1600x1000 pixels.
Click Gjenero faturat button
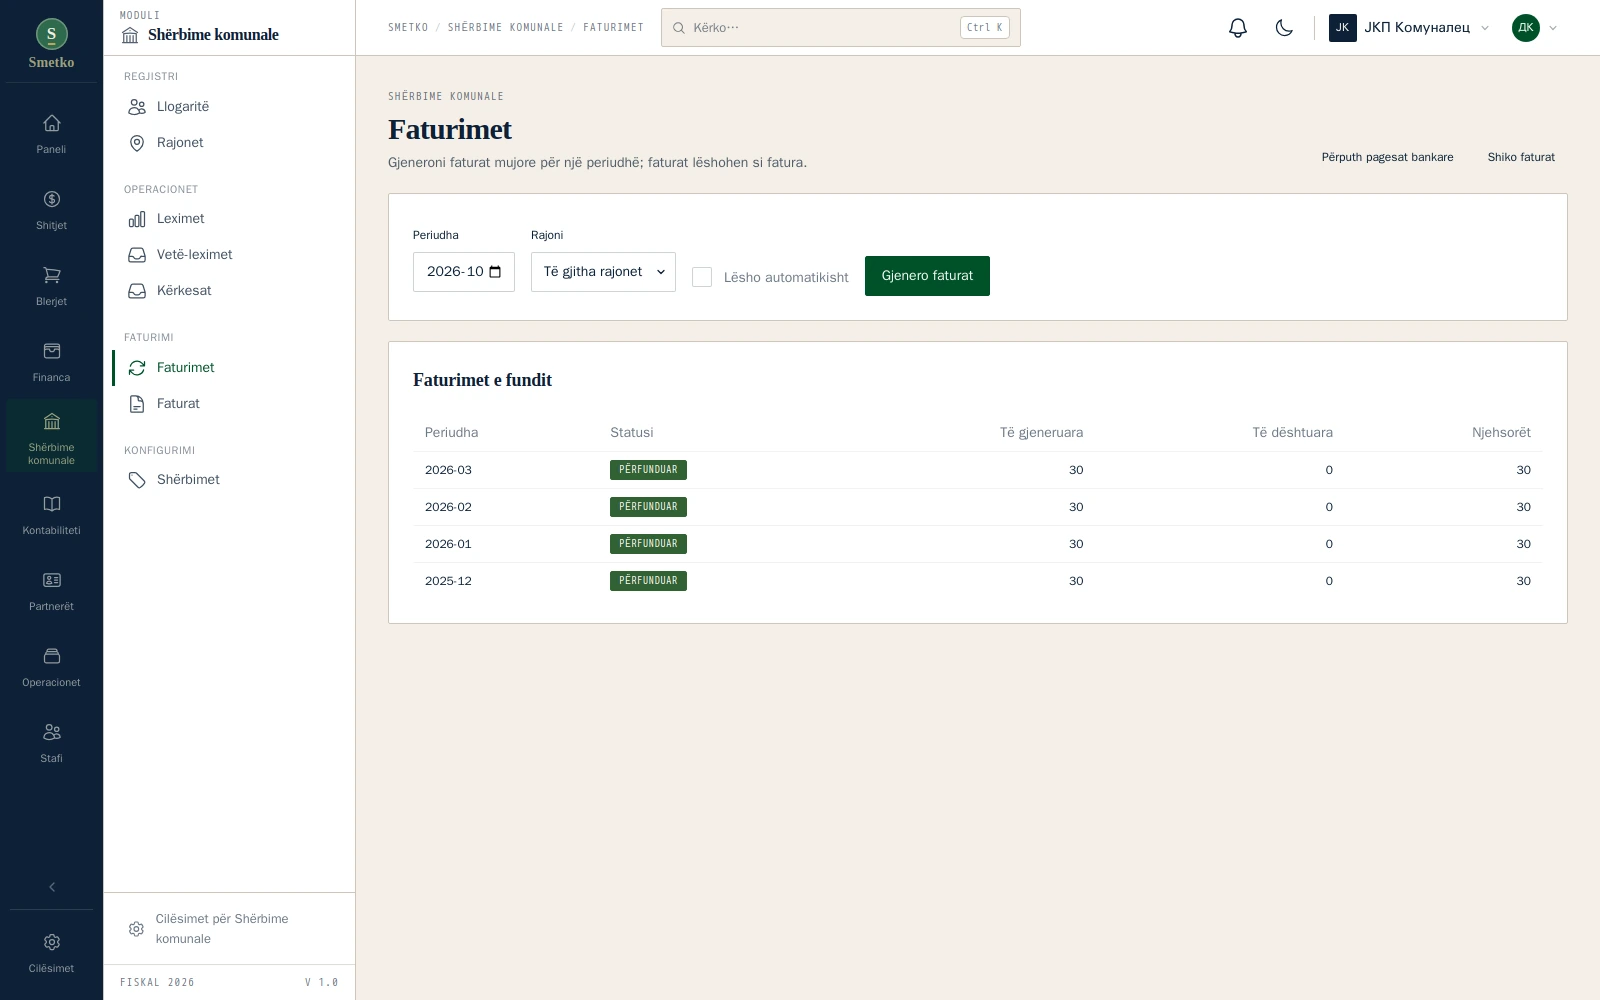[927, 276]
